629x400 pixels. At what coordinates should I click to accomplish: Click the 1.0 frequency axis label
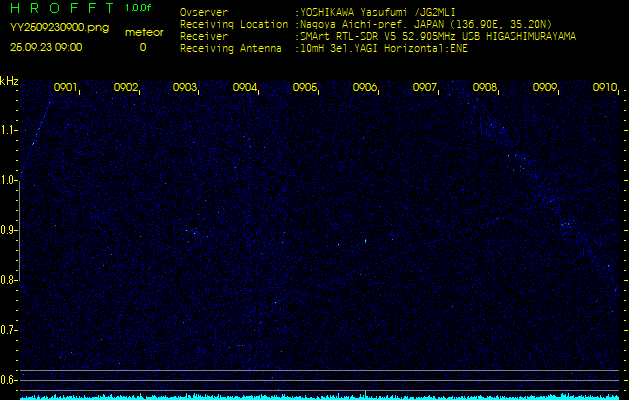pyautogui.click(x=8, y=180)
